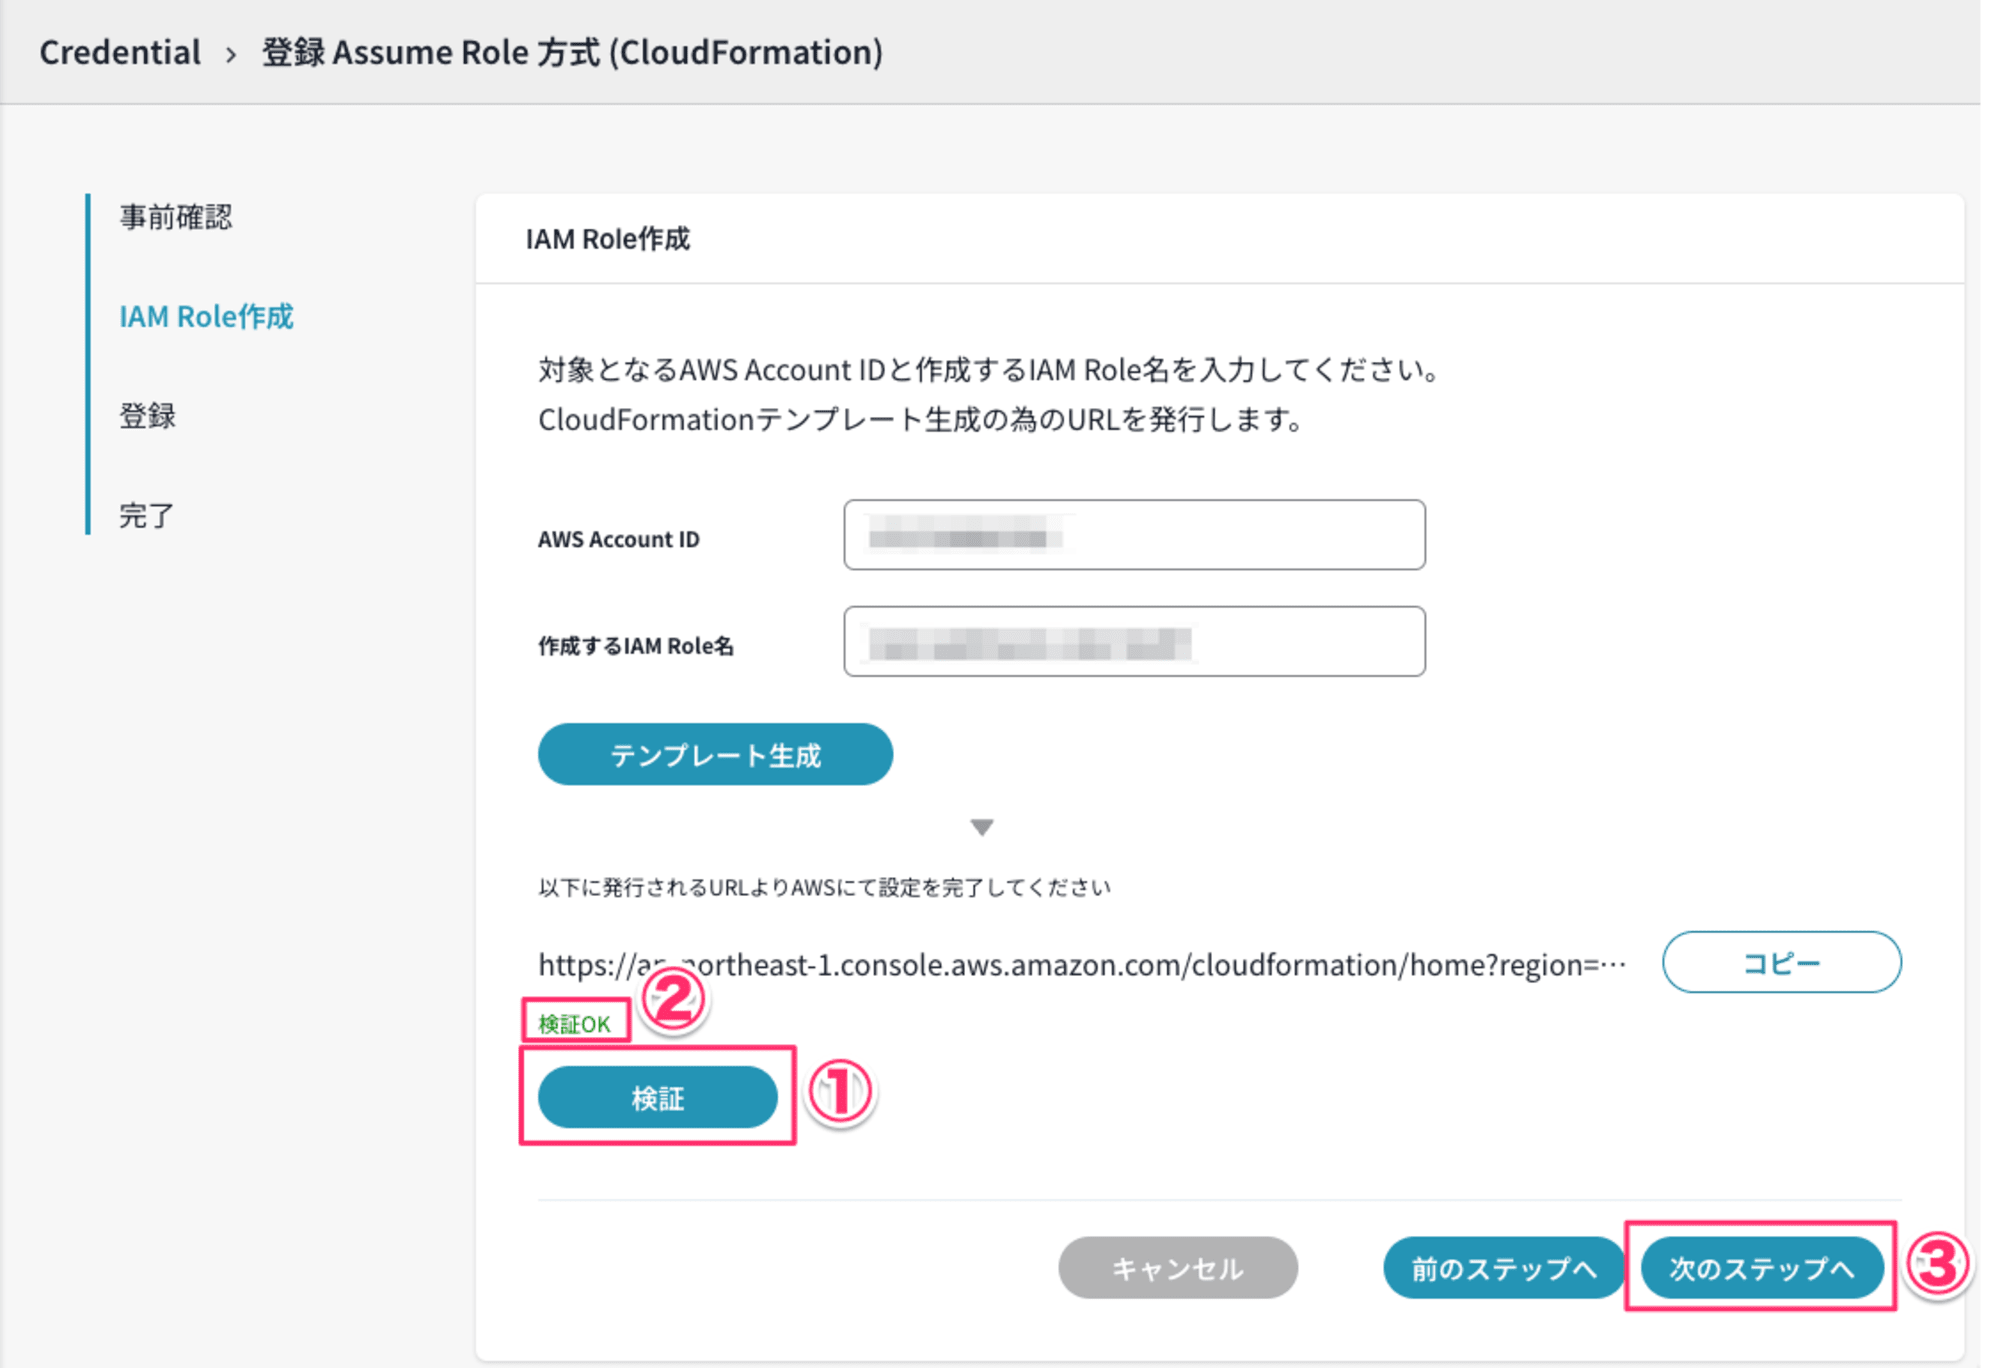Screen dimensions: 2000x1368
Task: Click the 以下に発行されるURL instruction text
Action: [824, 887]
